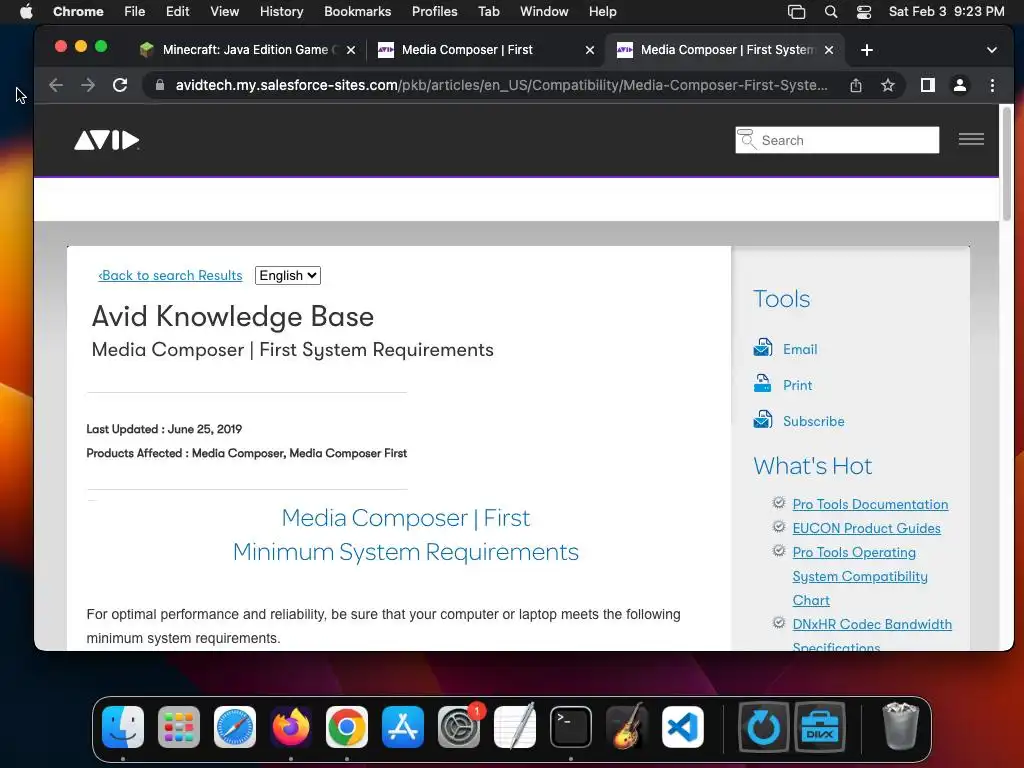Image resolution: width=1024 pixels, height=768 pixels.
Task: Go forward using Chrome forward arrow
Action: tap(88, 85)
